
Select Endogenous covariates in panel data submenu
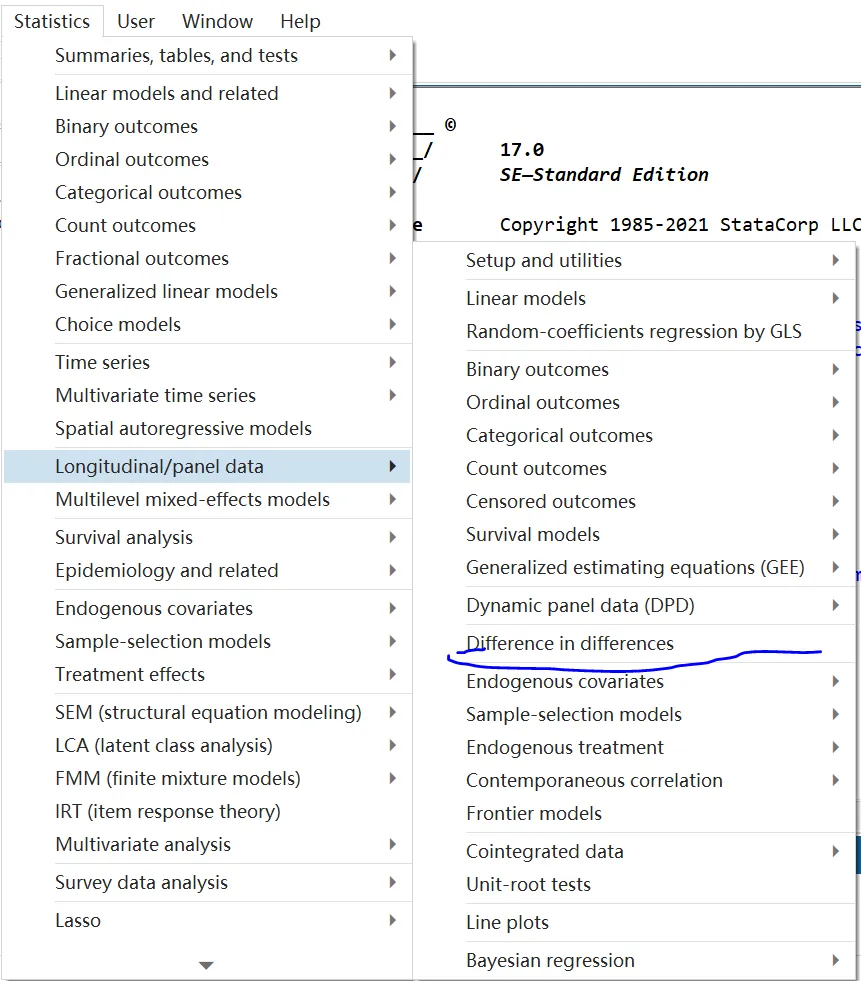(x=634, y=681)
